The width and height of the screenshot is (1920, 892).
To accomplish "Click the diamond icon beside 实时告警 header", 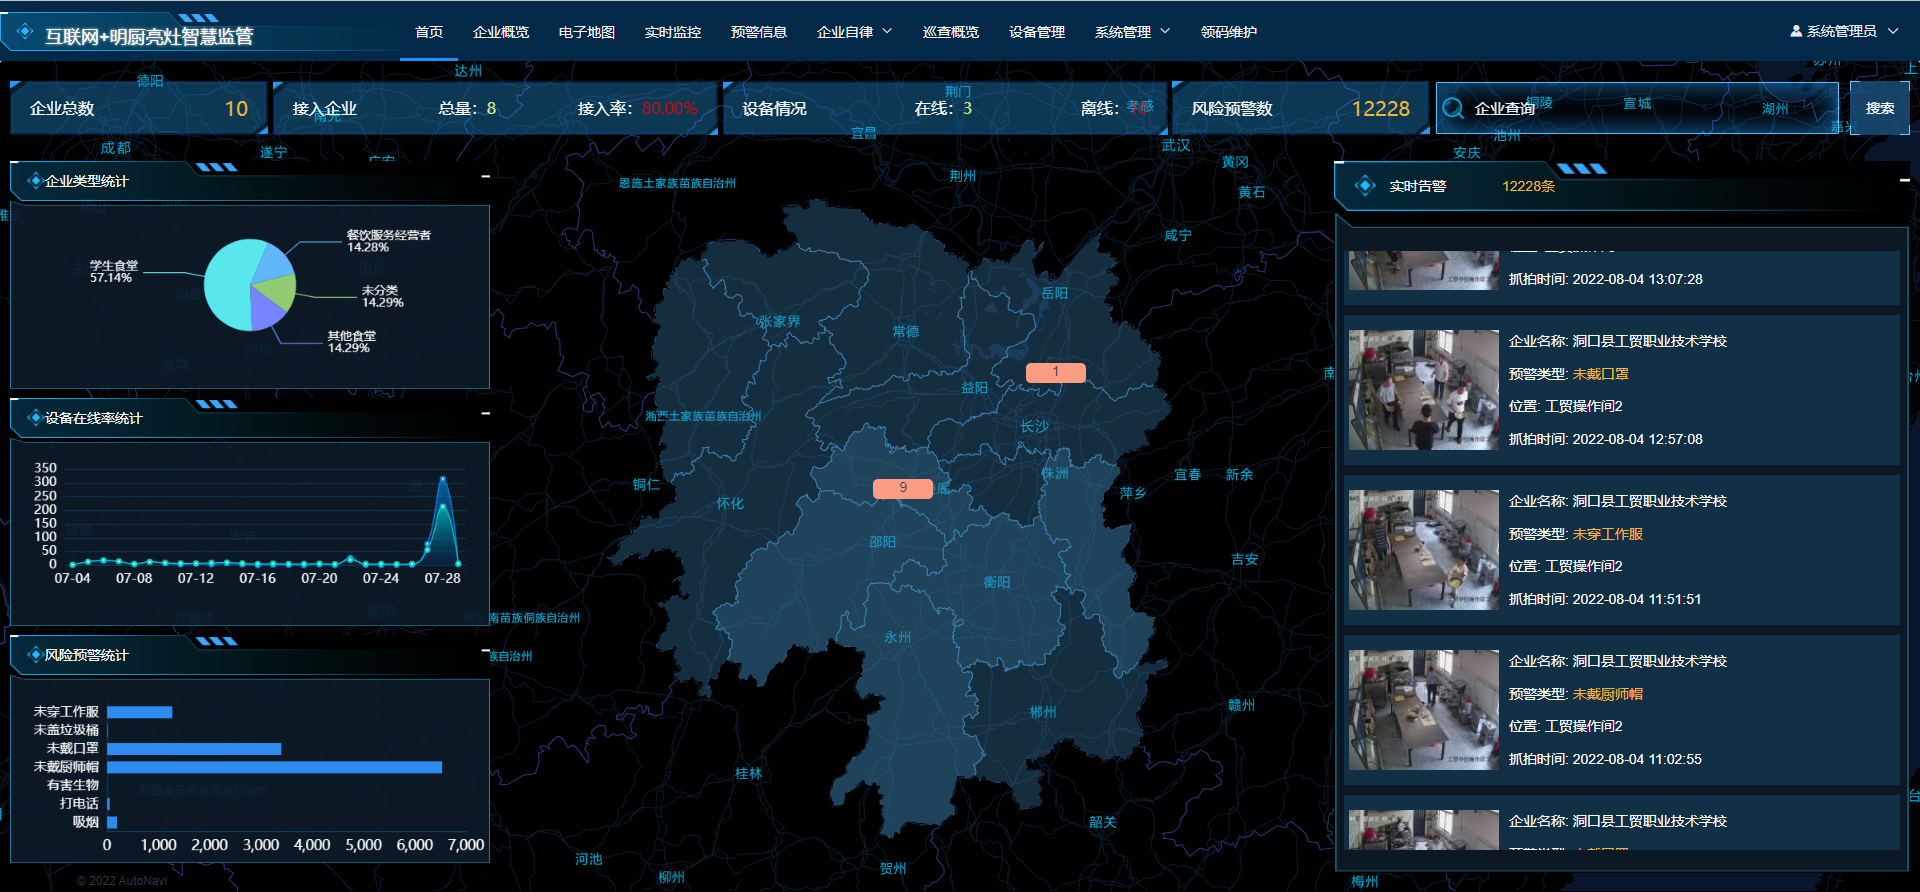I will coord(1365,186).
